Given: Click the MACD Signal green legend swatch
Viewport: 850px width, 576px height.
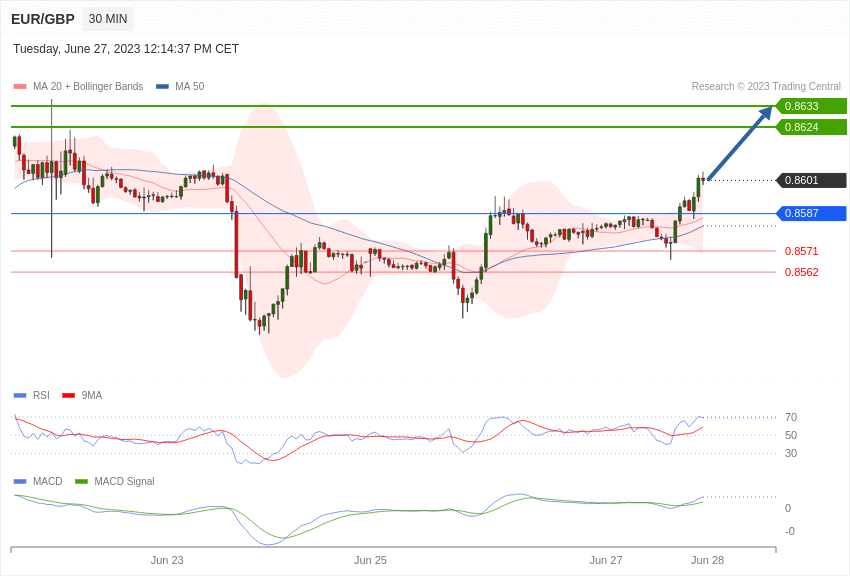Looking at the screenshot, I should [81, 481].
